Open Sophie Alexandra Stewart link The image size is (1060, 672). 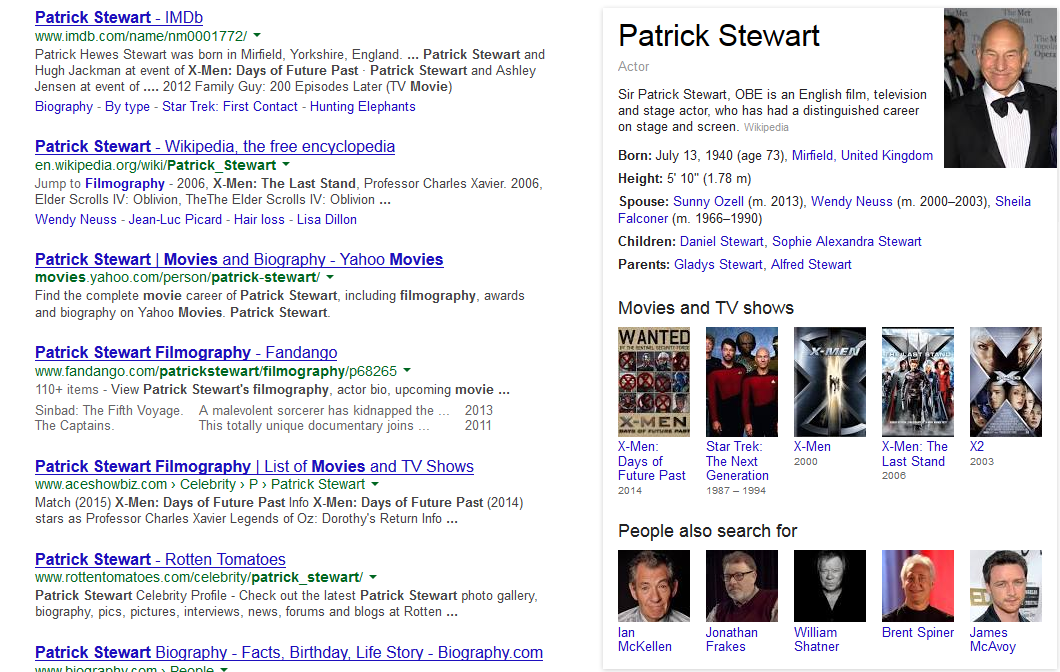(x=846, y=241)
